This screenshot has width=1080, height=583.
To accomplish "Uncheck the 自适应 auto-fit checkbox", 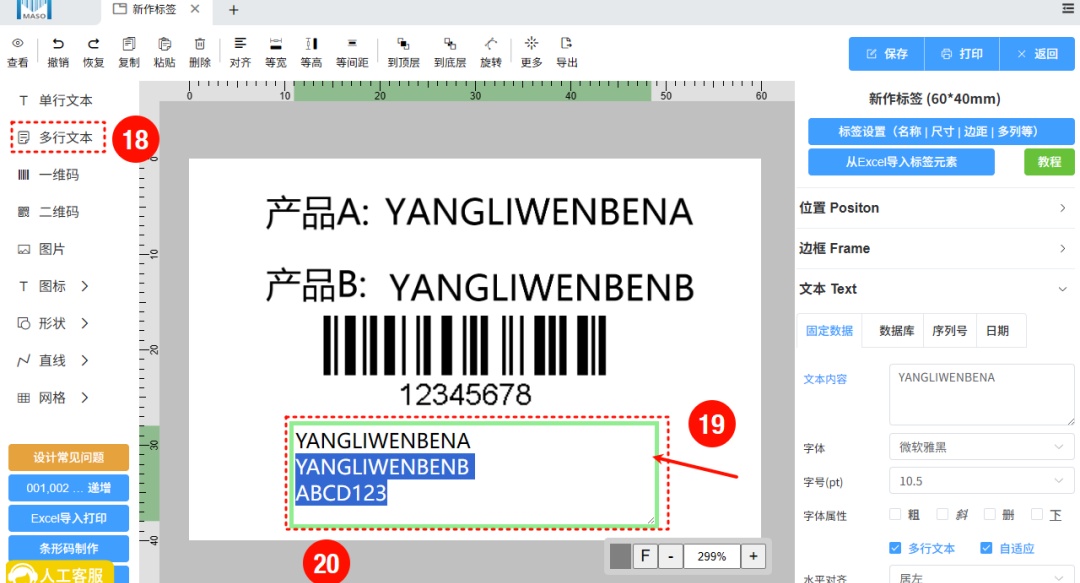I will pos(986,548).
